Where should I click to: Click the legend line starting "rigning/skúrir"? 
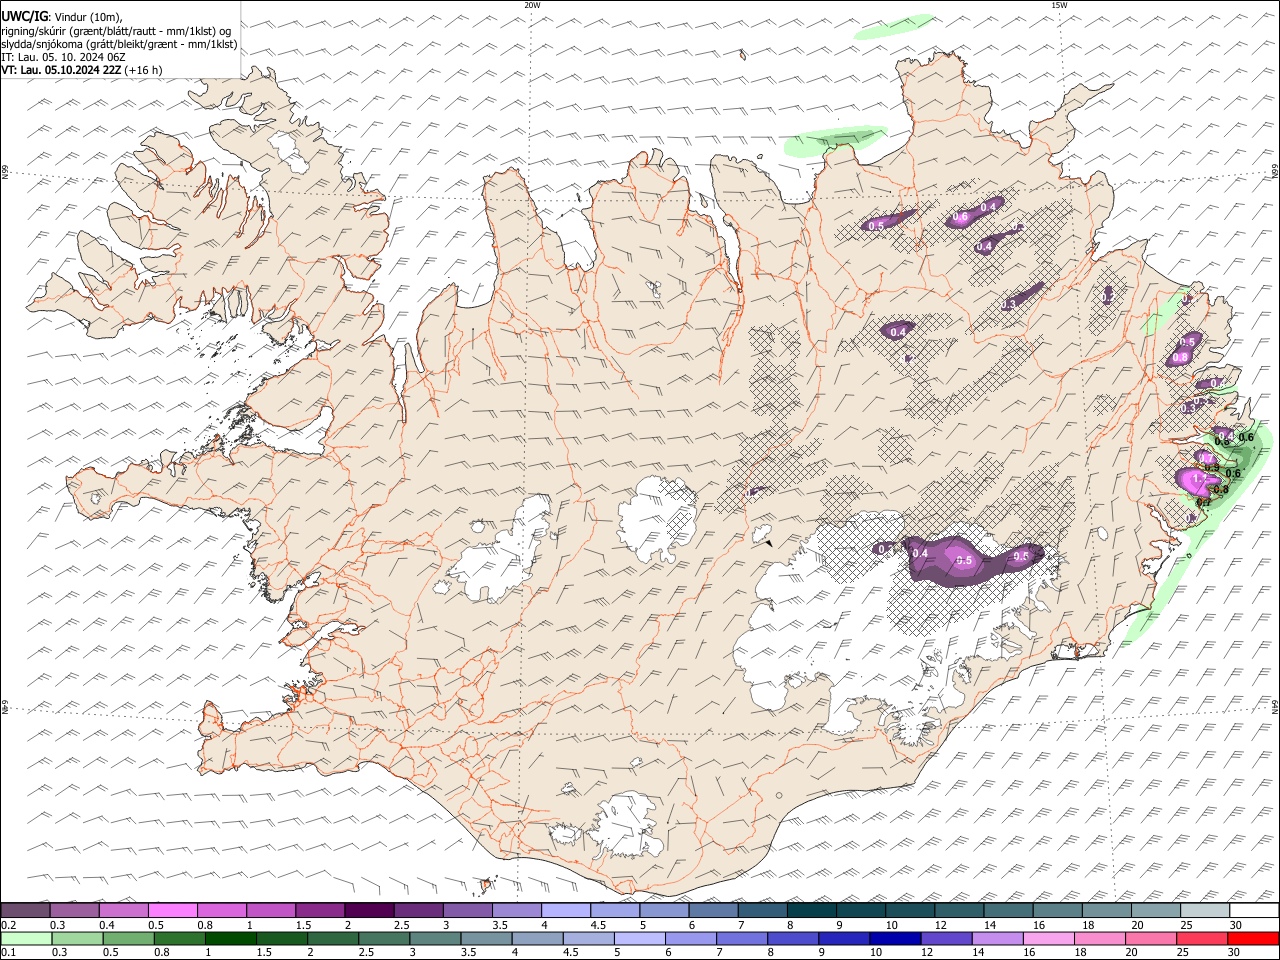tap(116, 31)
